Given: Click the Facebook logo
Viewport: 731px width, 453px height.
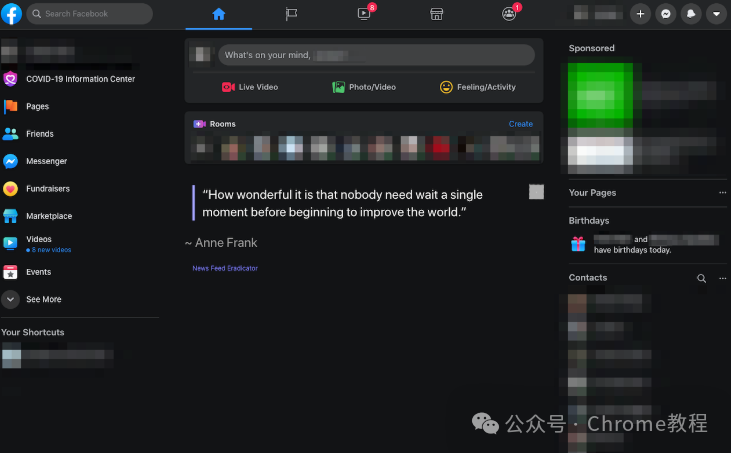Looking at the screenshot, I should [11, 14].
